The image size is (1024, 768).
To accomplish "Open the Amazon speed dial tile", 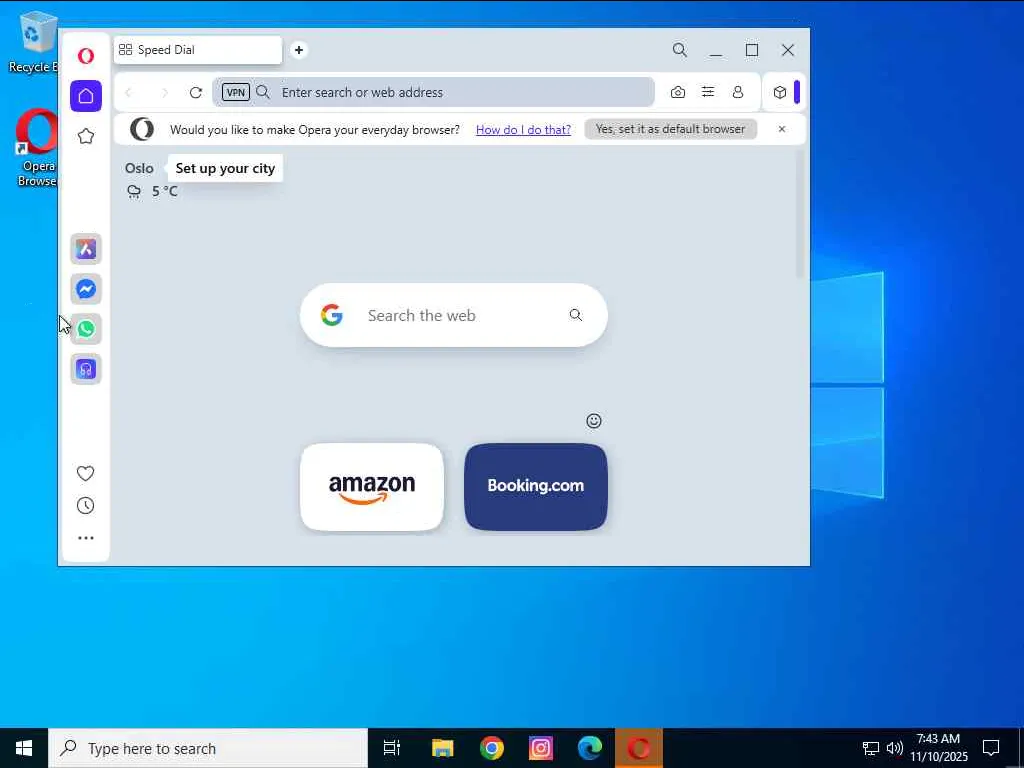I will [x=372, y=487].
